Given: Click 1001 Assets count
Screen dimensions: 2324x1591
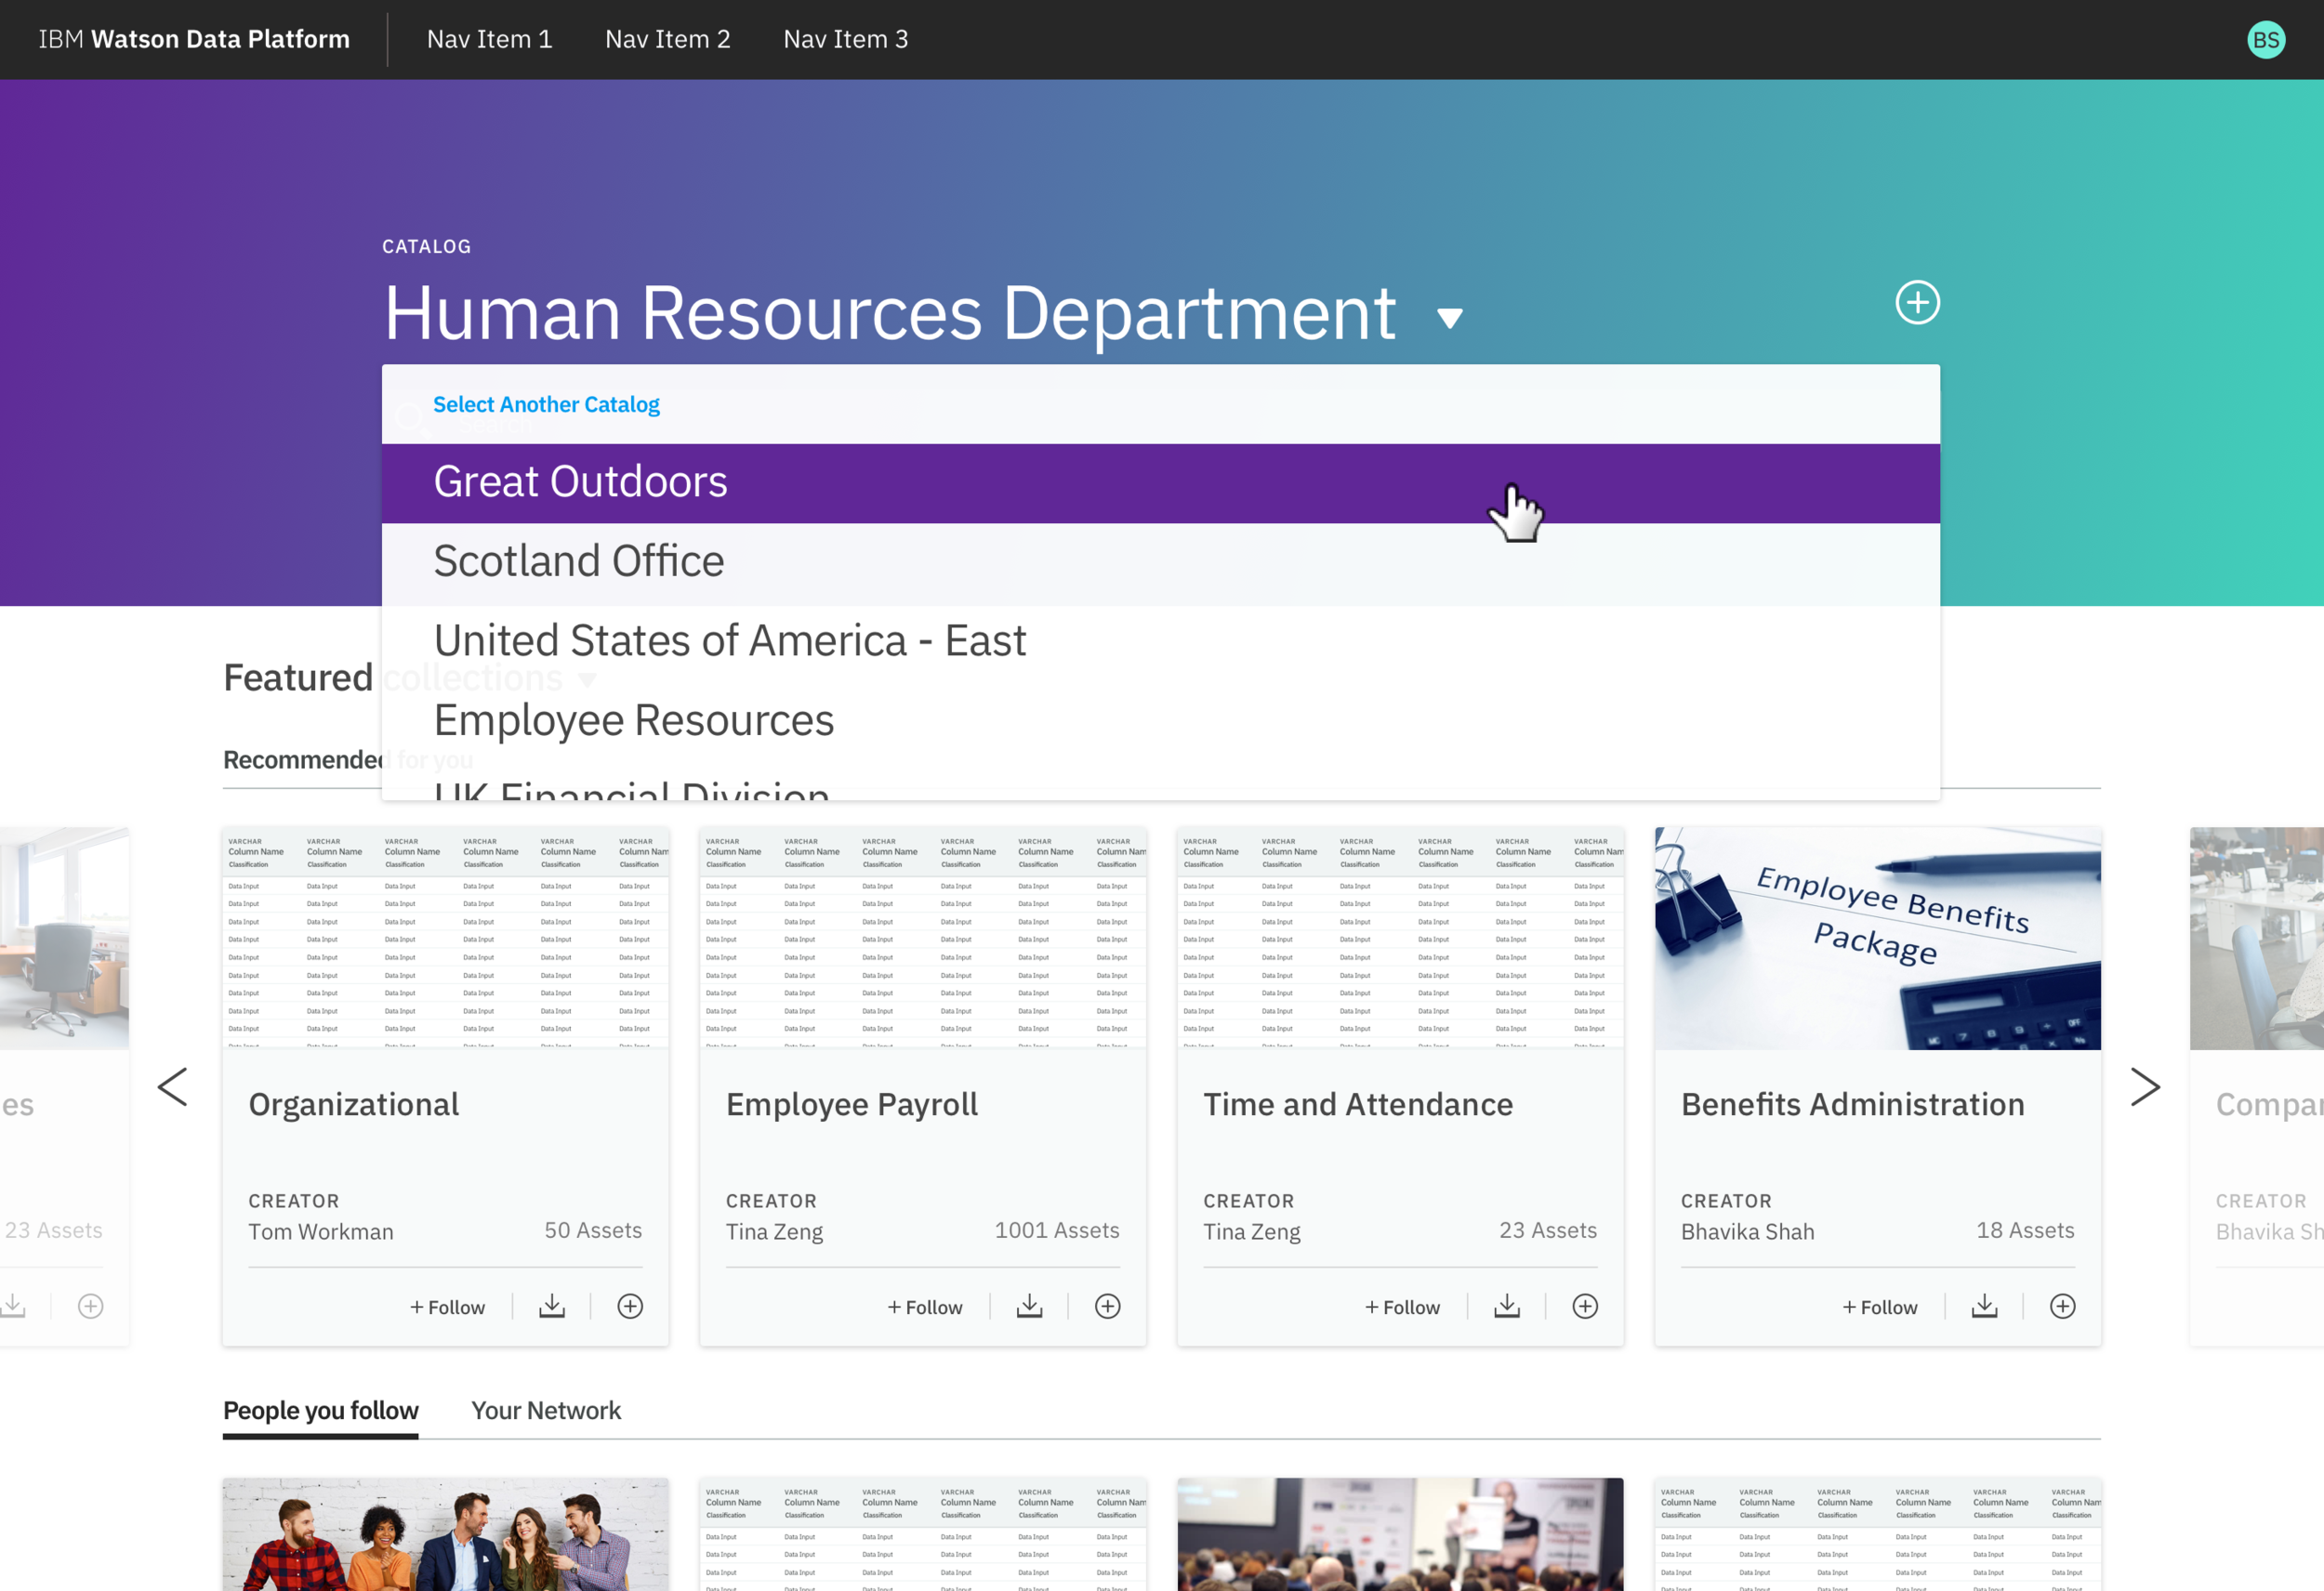Looking at the screenshot, I should tap(1056, 1231).
